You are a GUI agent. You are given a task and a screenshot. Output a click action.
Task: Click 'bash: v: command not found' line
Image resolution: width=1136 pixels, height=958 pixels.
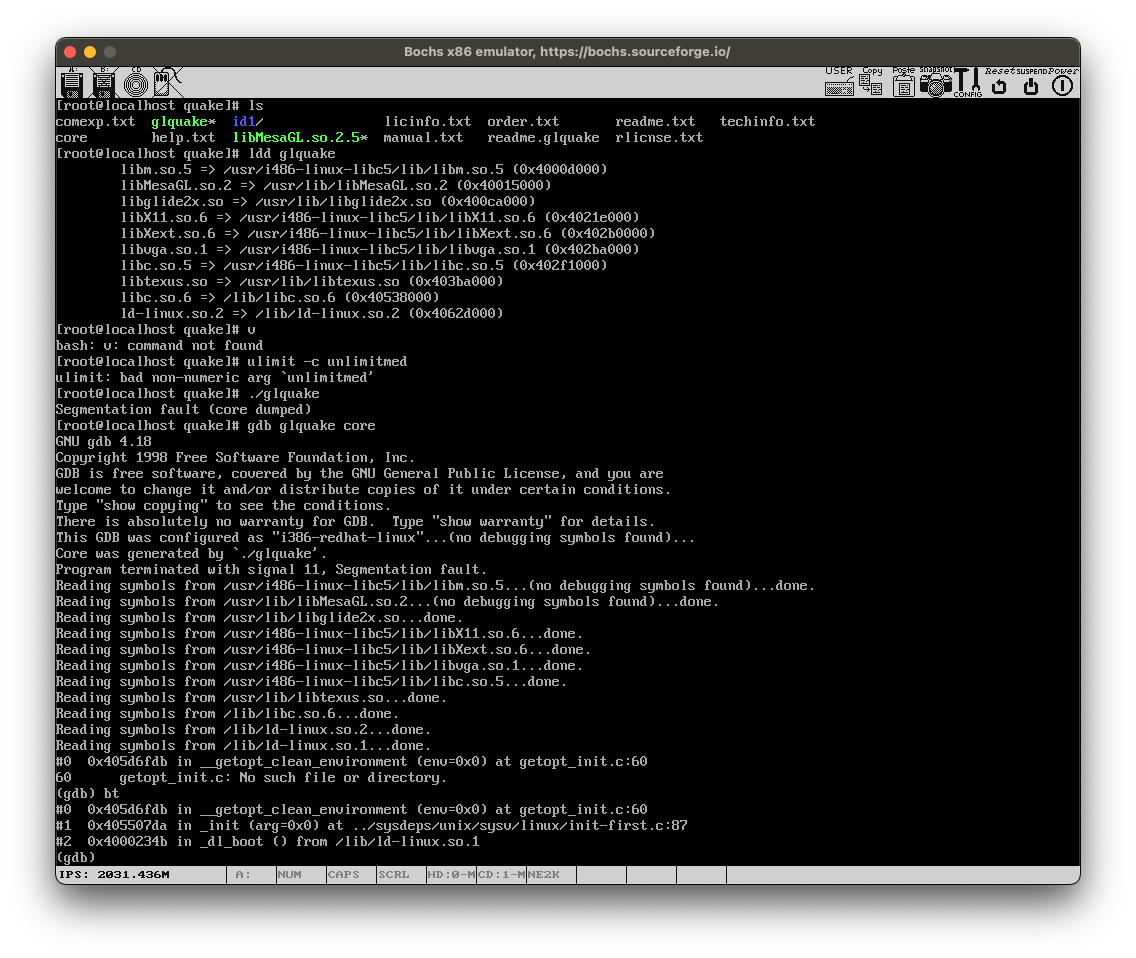[159, 346]
